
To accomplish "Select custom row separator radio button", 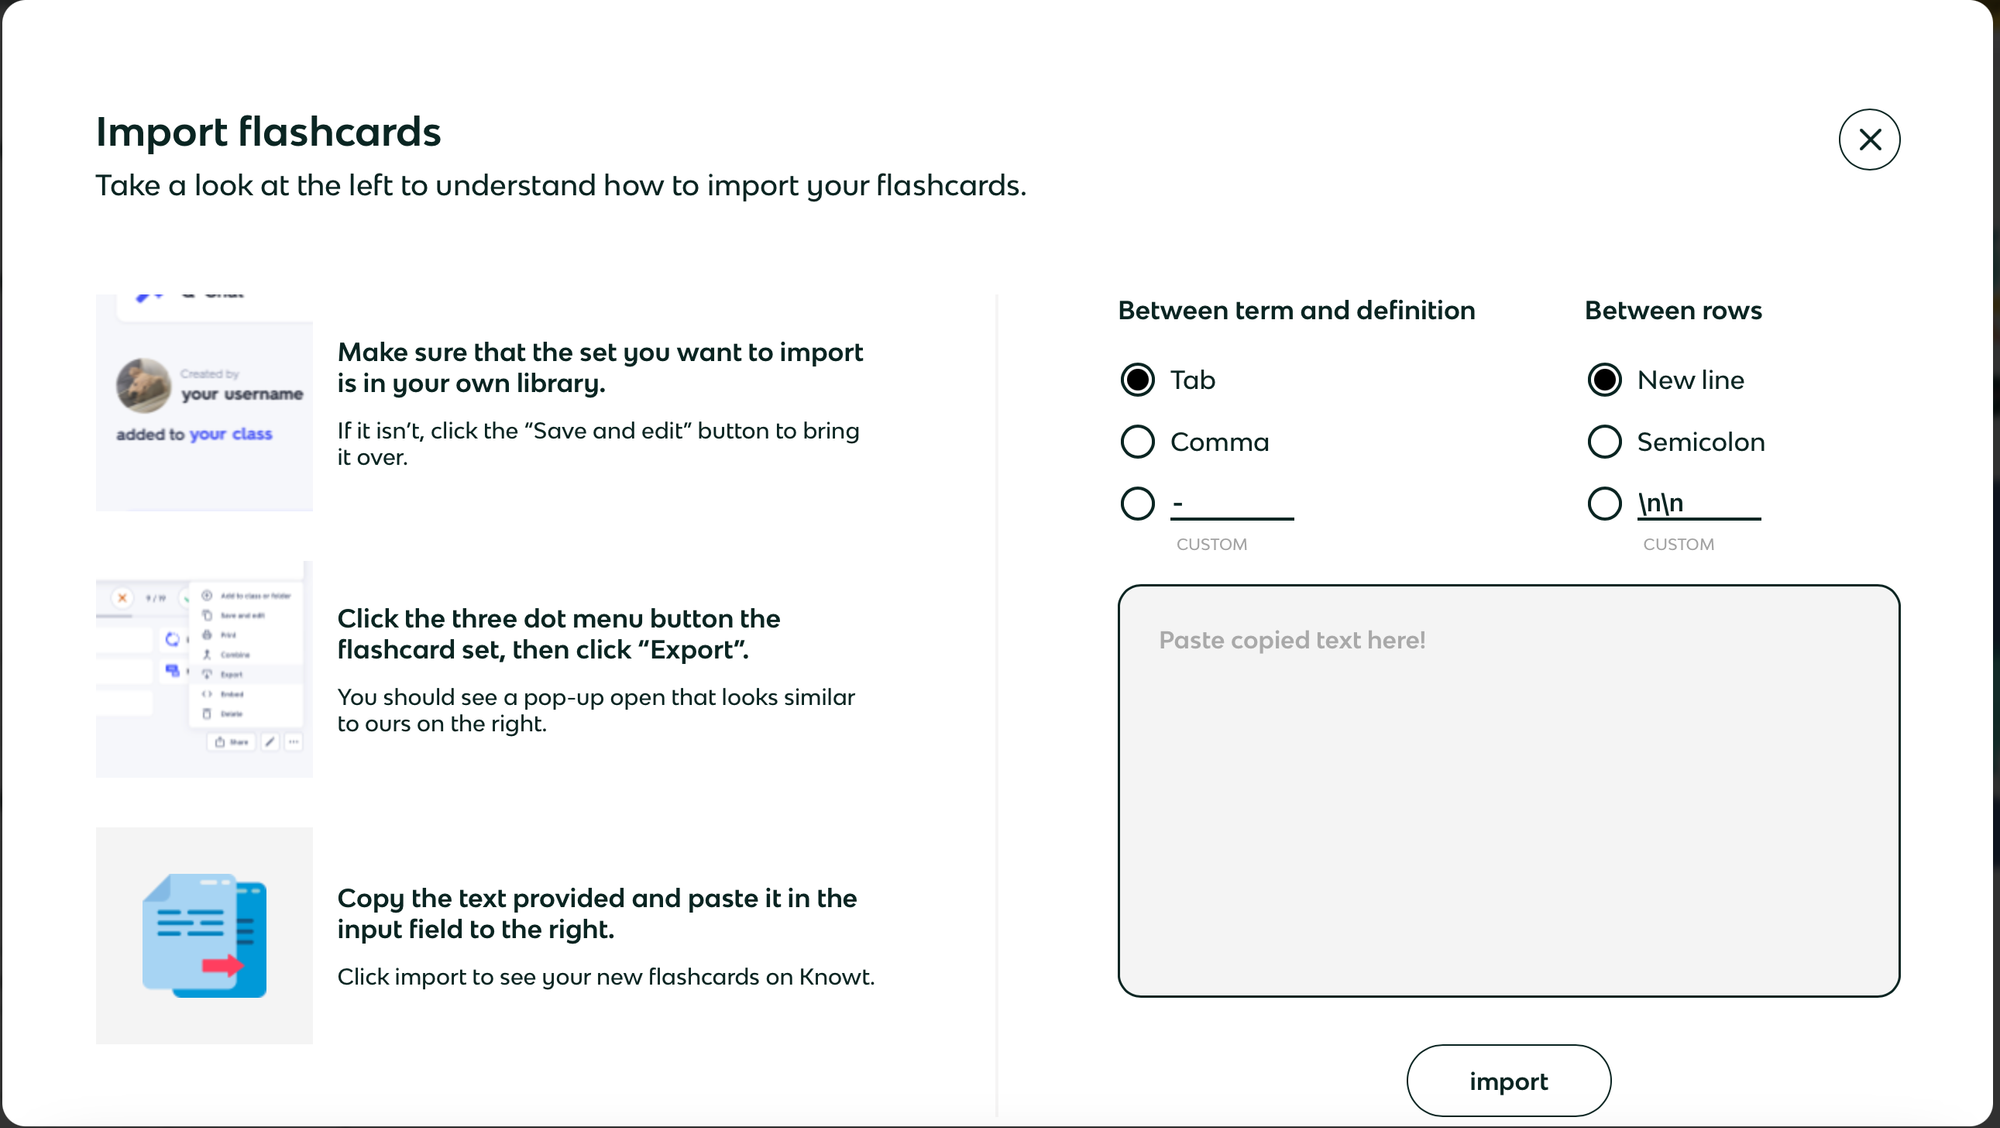I will pyautogui.click(x=1604, y=504).
